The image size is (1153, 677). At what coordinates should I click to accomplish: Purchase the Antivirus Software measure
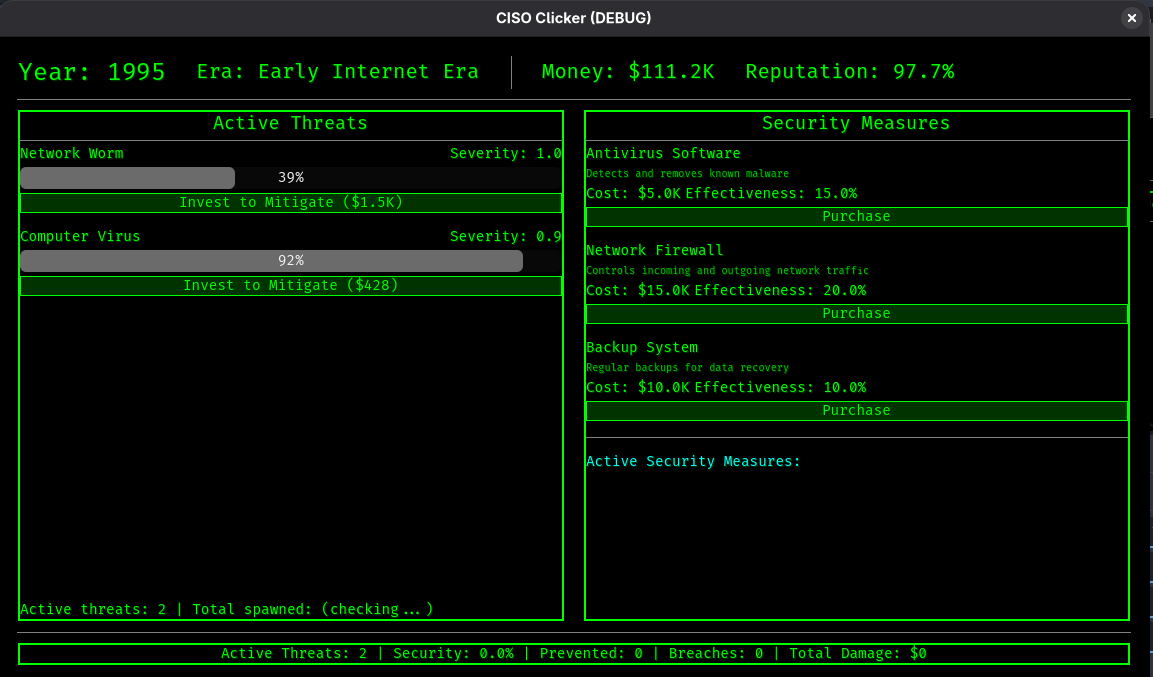[856, 217]
